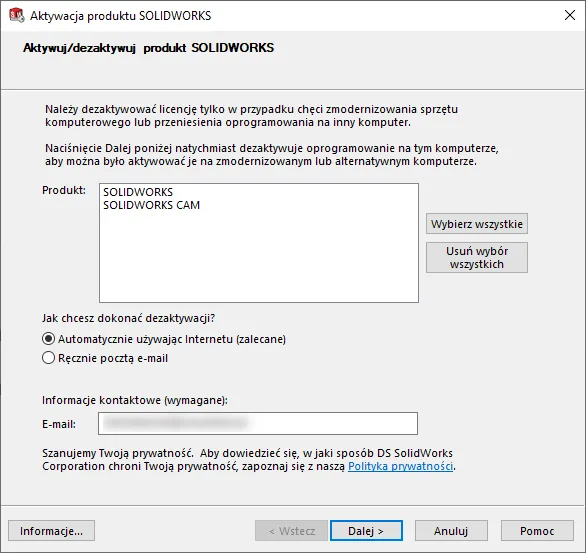Open the Informacje... button
The width and height of the screenshot is (586, 553).
click(52, 531)
